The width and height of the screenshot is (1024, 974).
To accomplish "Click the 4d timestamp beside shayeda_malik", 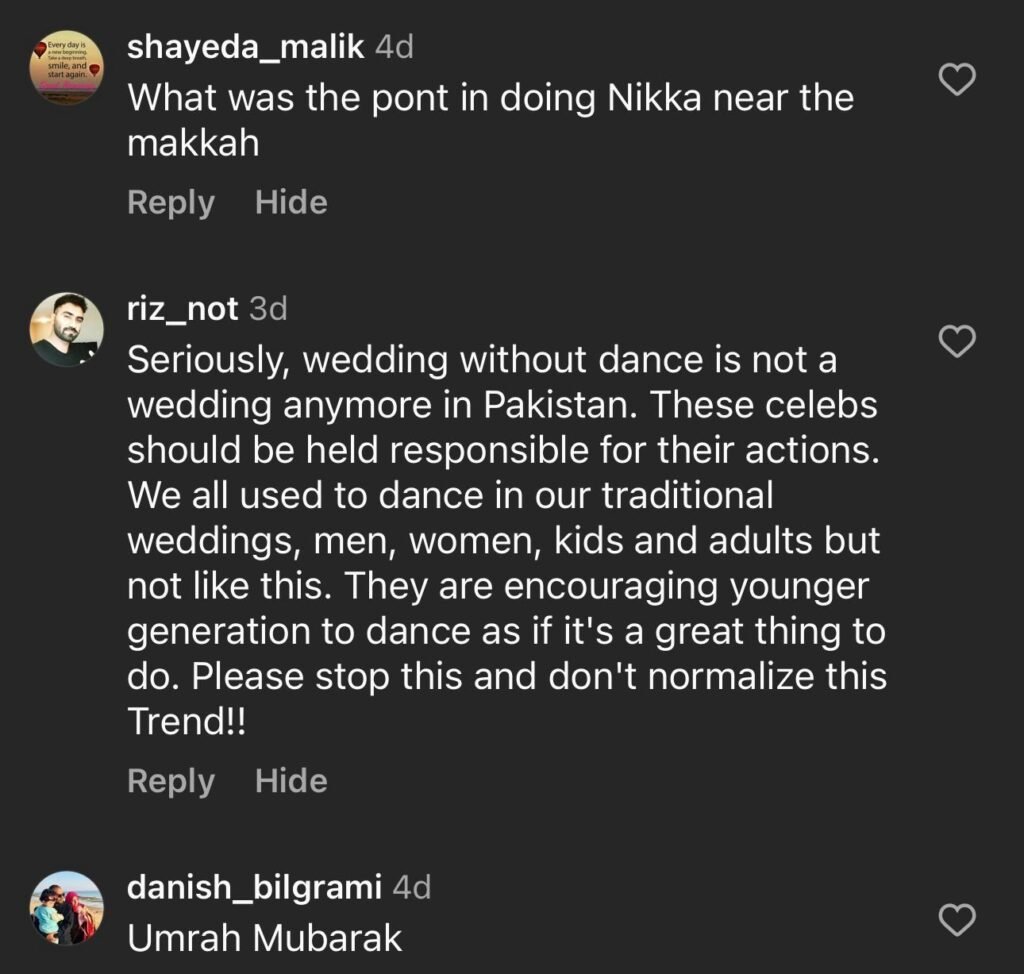I will tap(393, 47).
